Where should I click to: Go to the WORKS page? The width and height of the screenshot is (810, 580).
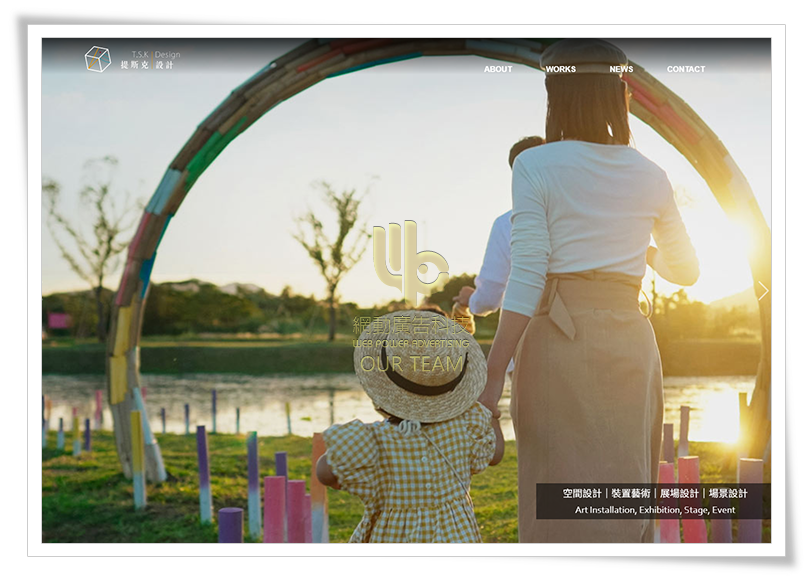tap(560, 69)
